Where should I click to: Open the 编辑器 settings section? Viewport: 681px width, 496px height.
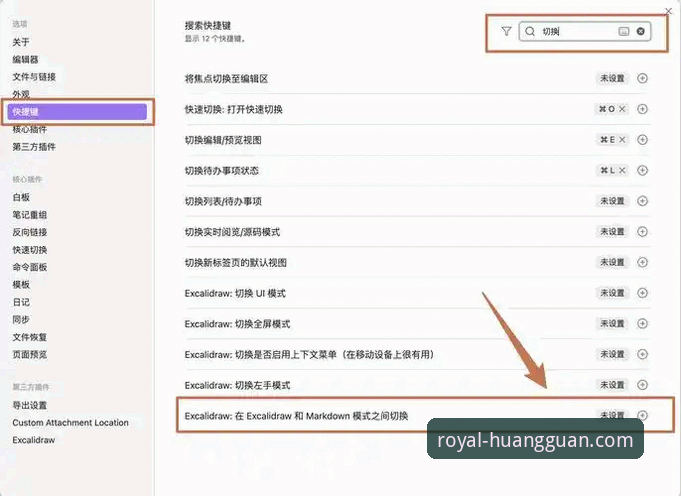pos(25,60)
